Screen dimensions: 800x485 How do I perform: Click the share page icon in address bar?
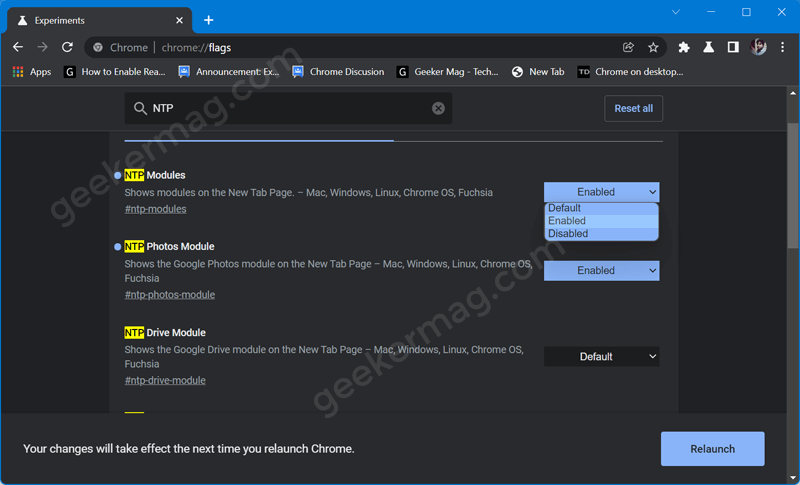(628, 47)
